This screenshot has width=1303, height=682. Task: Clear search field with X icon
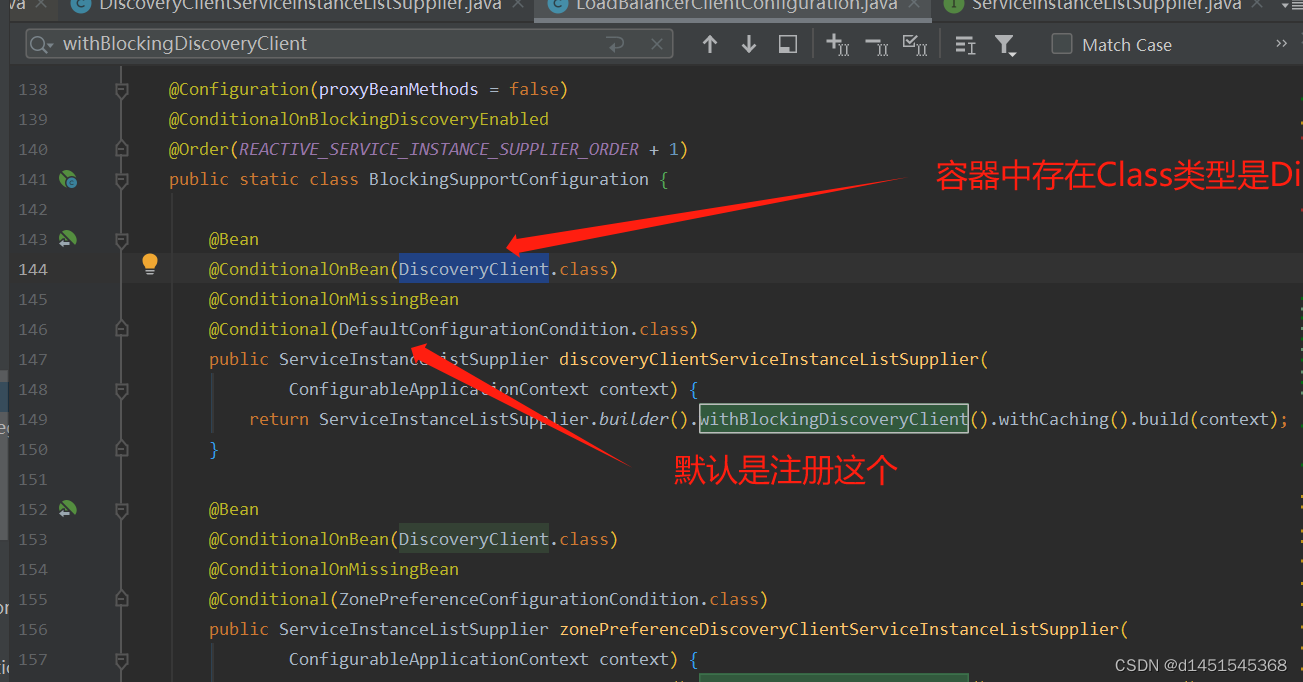pos(656,44)
